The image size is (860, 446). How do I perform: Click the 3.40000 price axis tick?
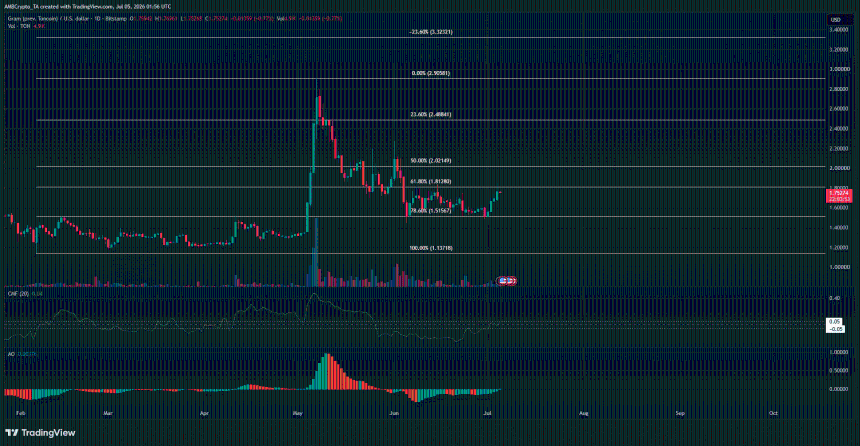[839, 30]
